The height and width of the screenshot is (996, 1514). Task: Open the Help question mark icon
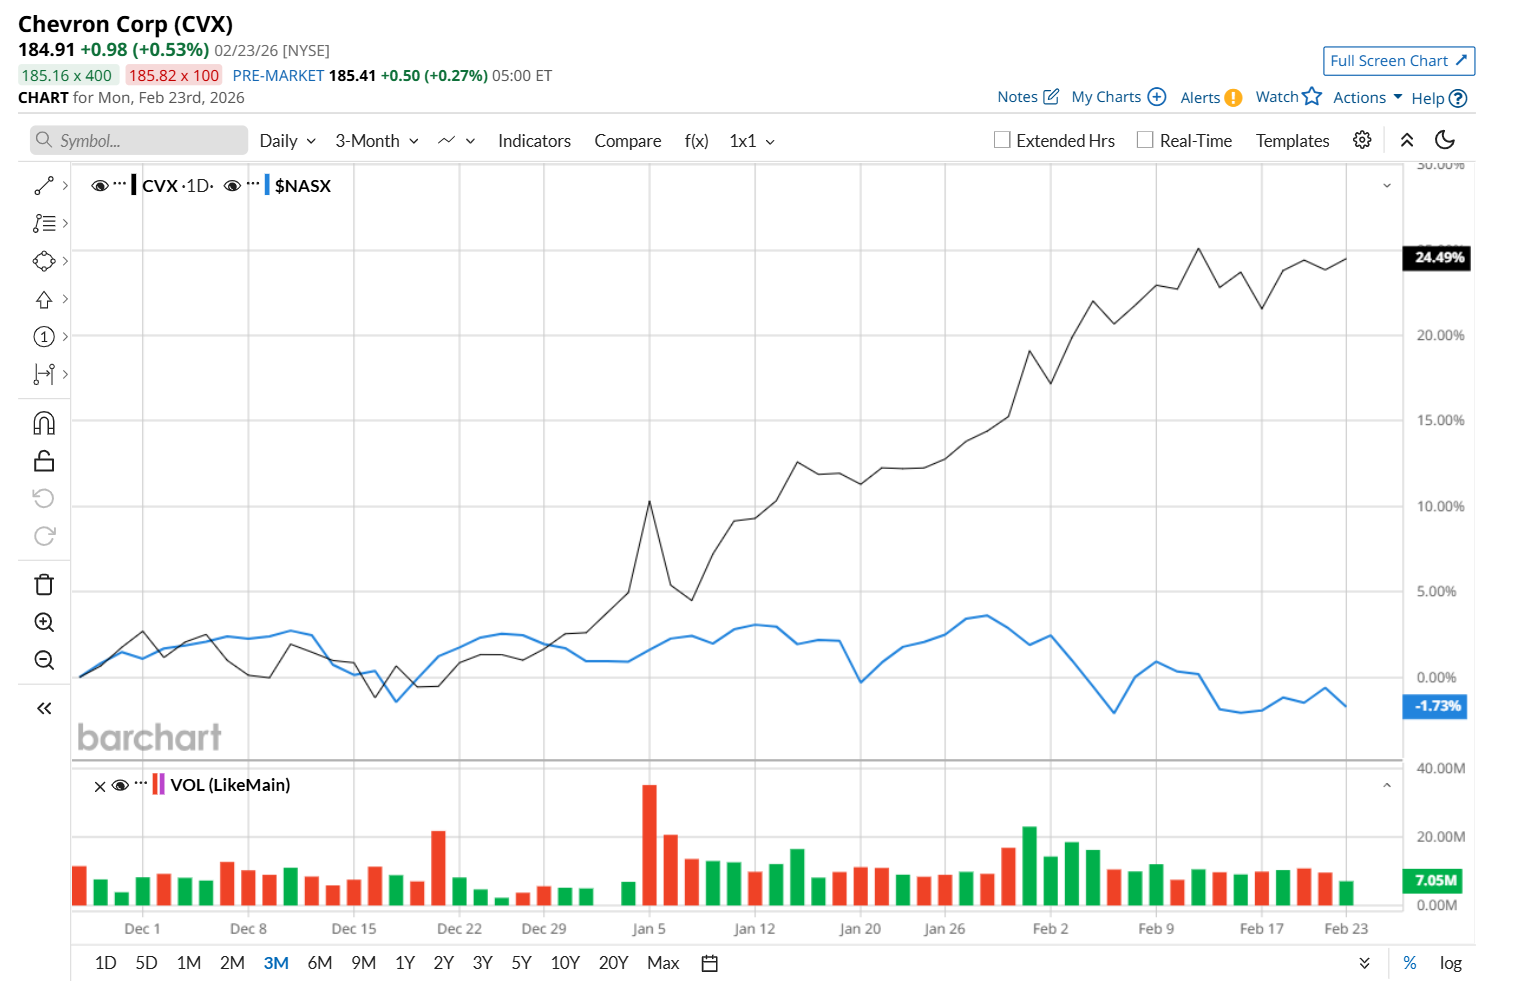(x=1458, y=98)
